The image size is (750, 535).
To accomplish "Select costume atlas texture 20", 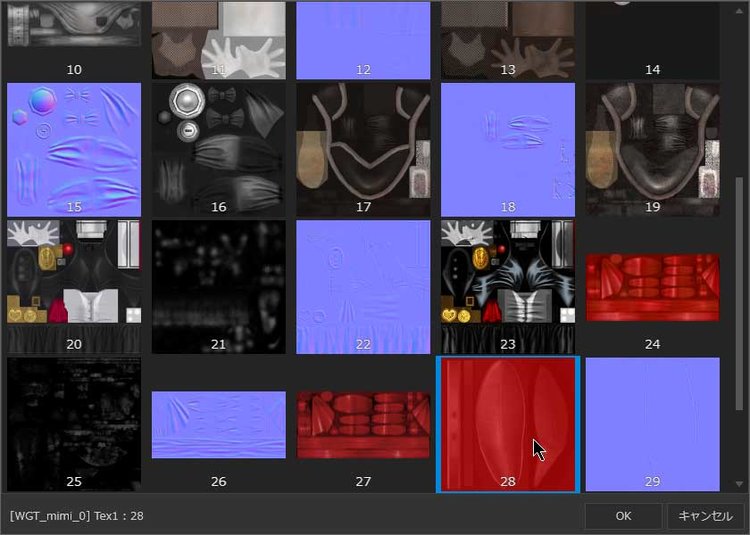I will coord(74,287).
